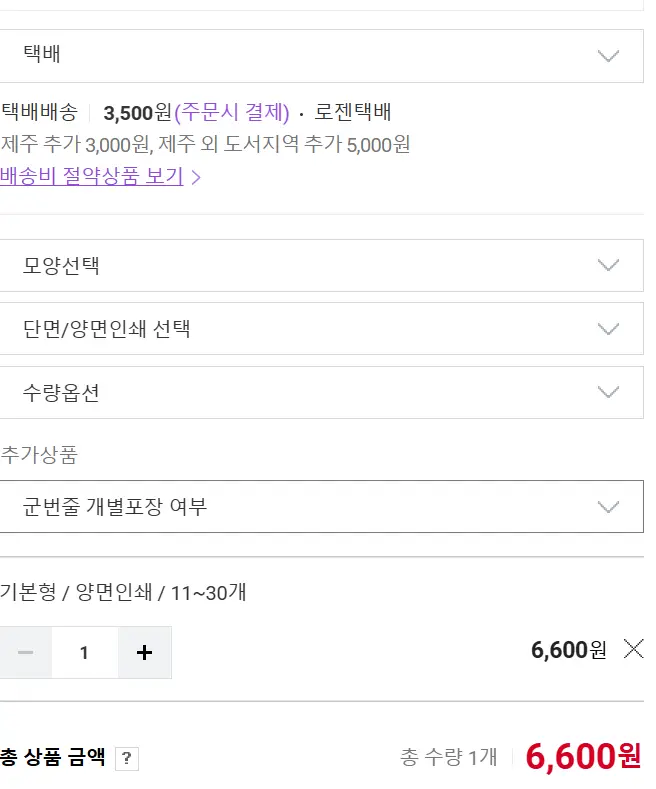Click the quantity input field showing 1
The height and width of the screenshot is (789, 656).
point(85,653)
